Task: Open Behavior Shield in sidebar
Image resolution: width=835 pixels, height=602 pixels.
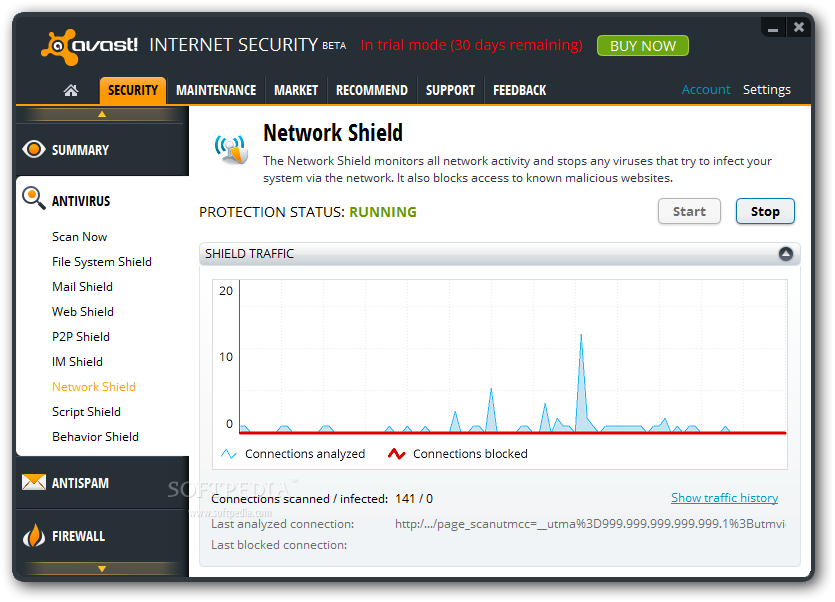Action: pos(95,437)
